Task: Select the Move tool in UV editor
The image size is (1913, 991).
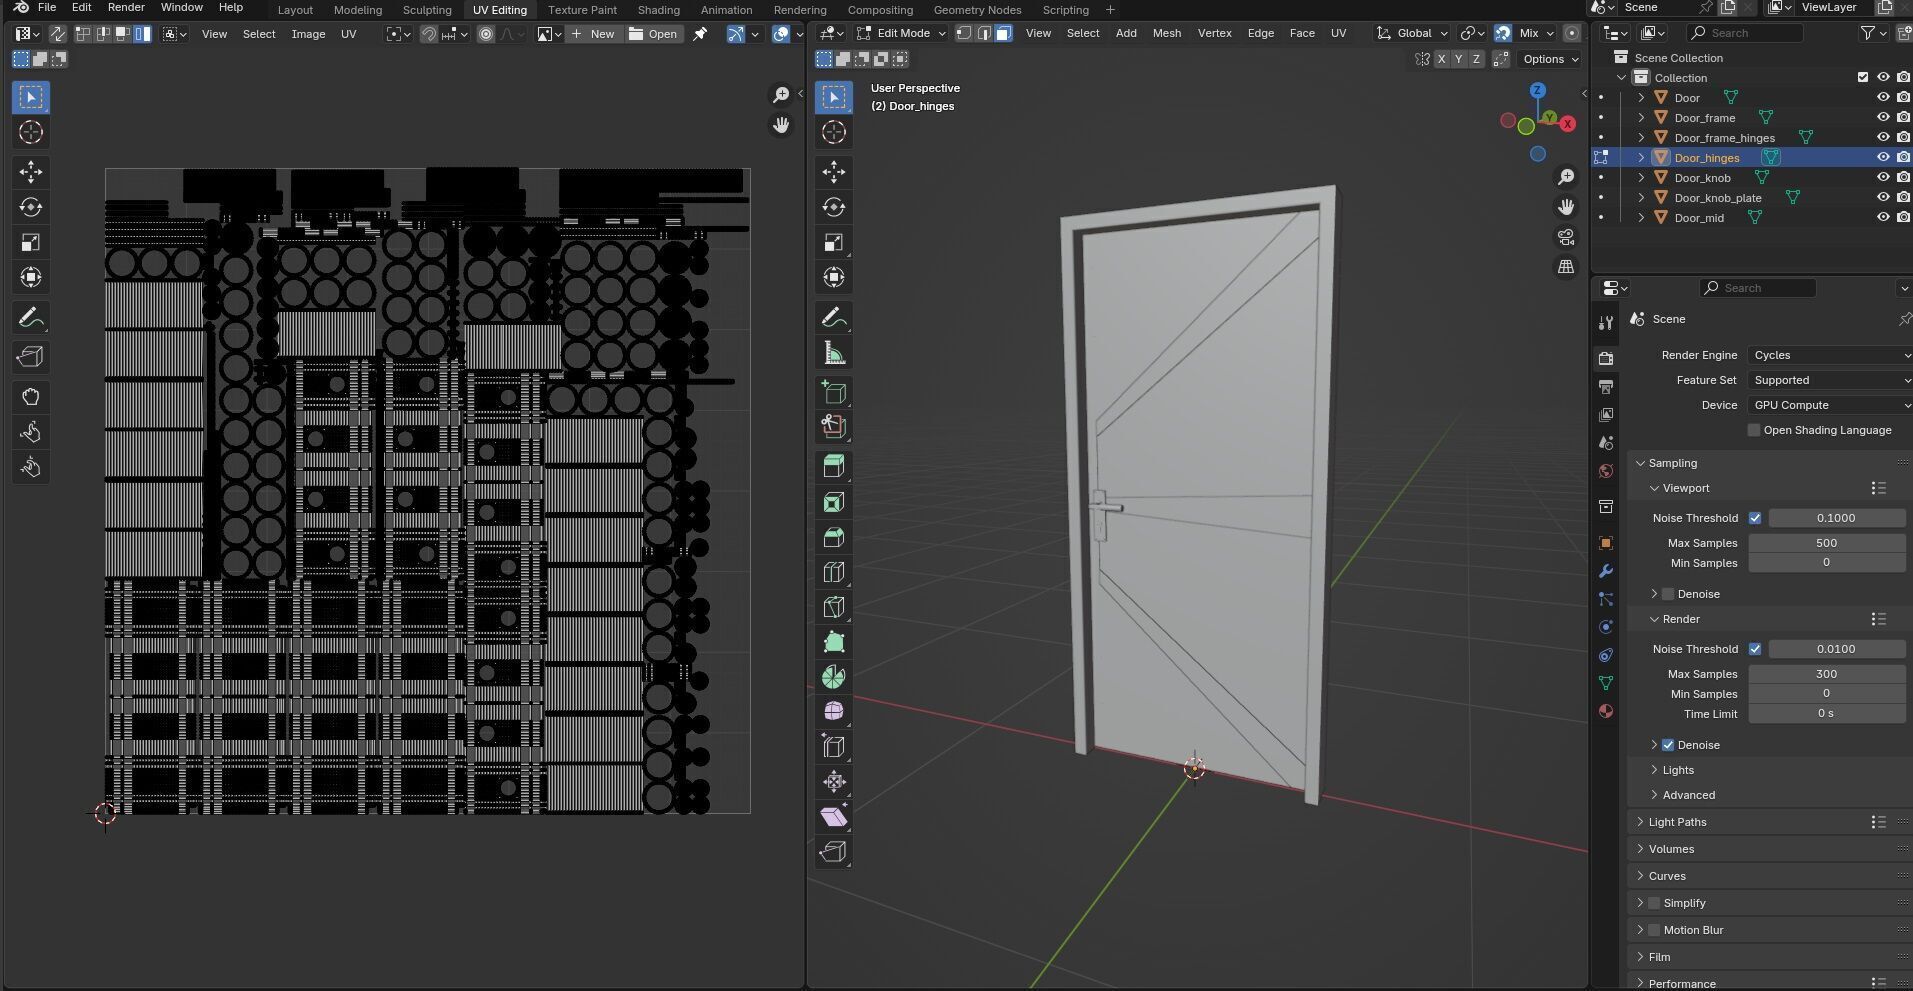Action: (x=31, y=172)
